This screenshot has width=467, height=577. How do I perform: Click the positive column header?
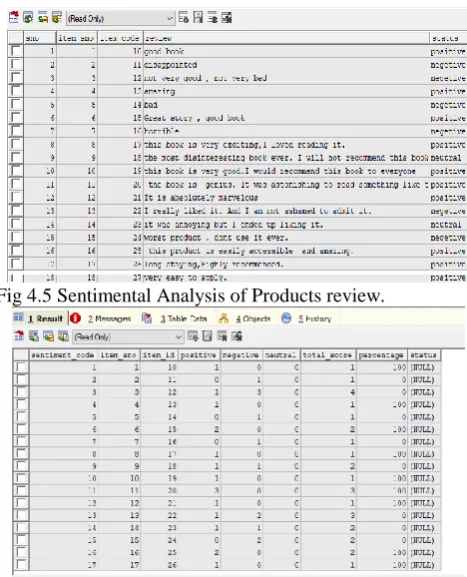pos(199,355)
